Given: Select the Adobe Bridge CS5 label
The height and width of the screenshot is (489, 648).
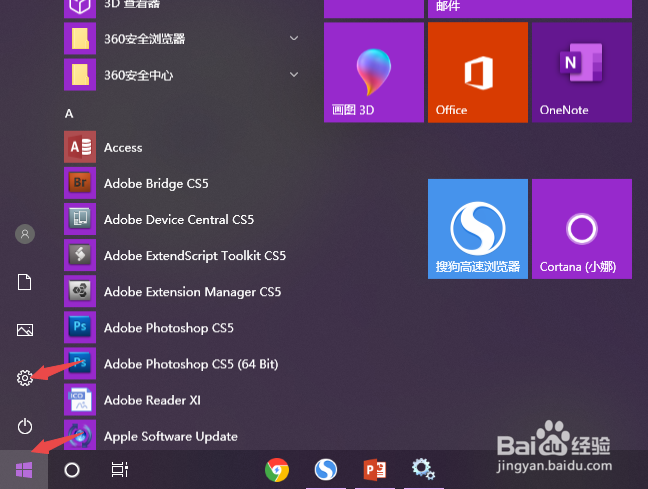Looking at the screenshot, I should (x=156, y=184).
